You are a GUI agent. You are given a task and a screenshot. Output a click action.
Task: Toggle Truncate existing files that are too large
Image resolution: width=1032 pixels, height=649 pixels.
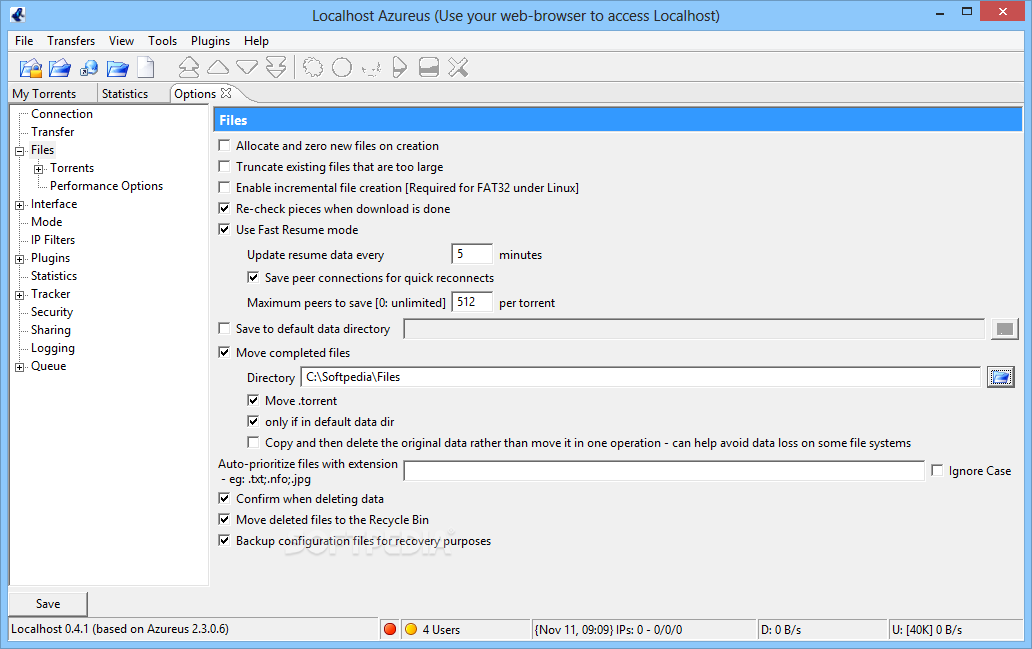point(224,167)
